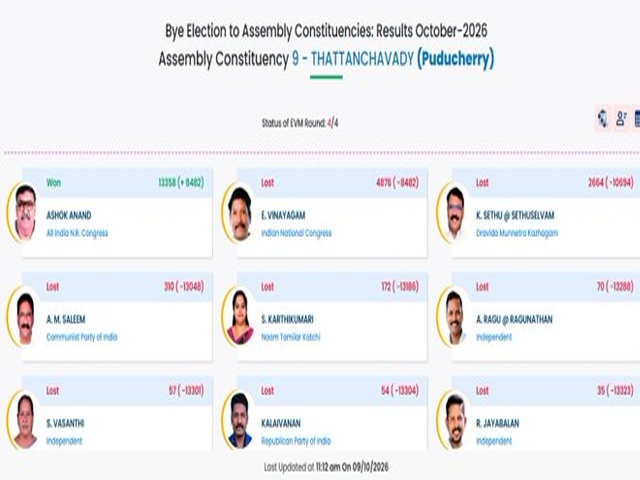Click Ashok Anand's candidate photo

[25, 212]
